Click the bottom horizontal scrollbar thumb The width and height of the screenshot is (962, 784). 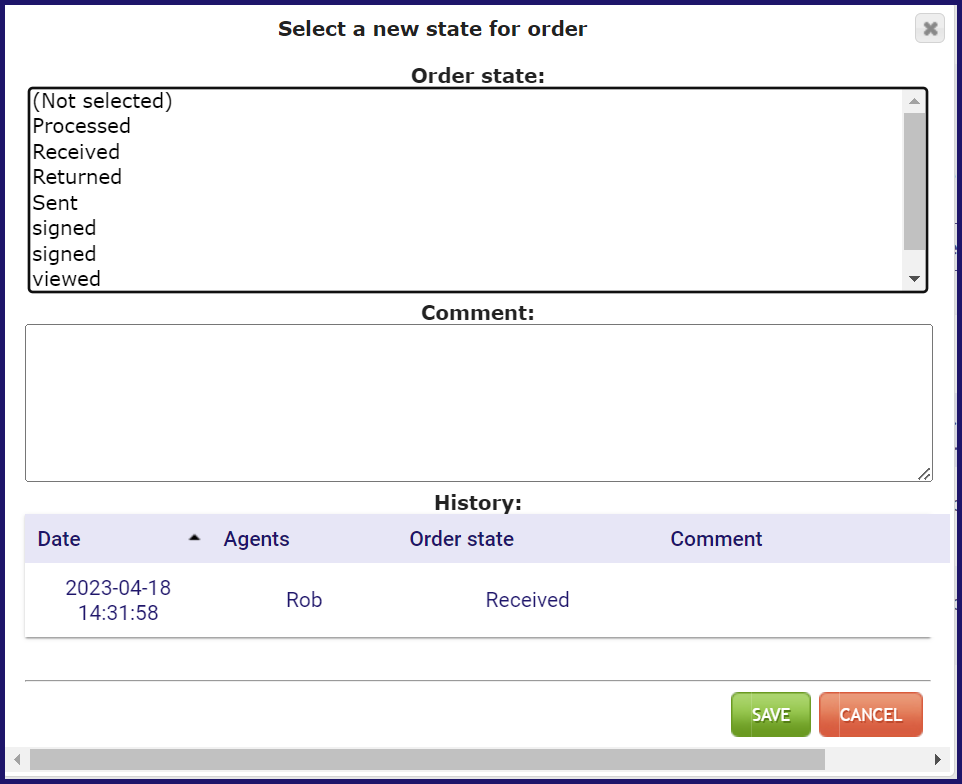427,759
